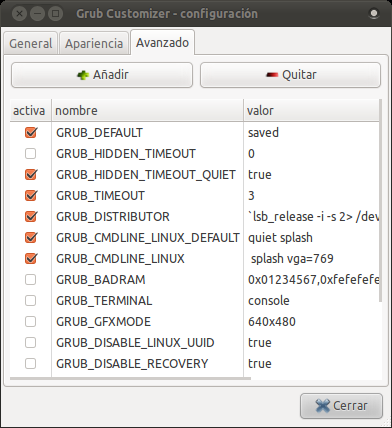Enable the GRUB_HIDDEN_TIMEOUT checkbox
The image size is (392, 428).
click(31, 154)
